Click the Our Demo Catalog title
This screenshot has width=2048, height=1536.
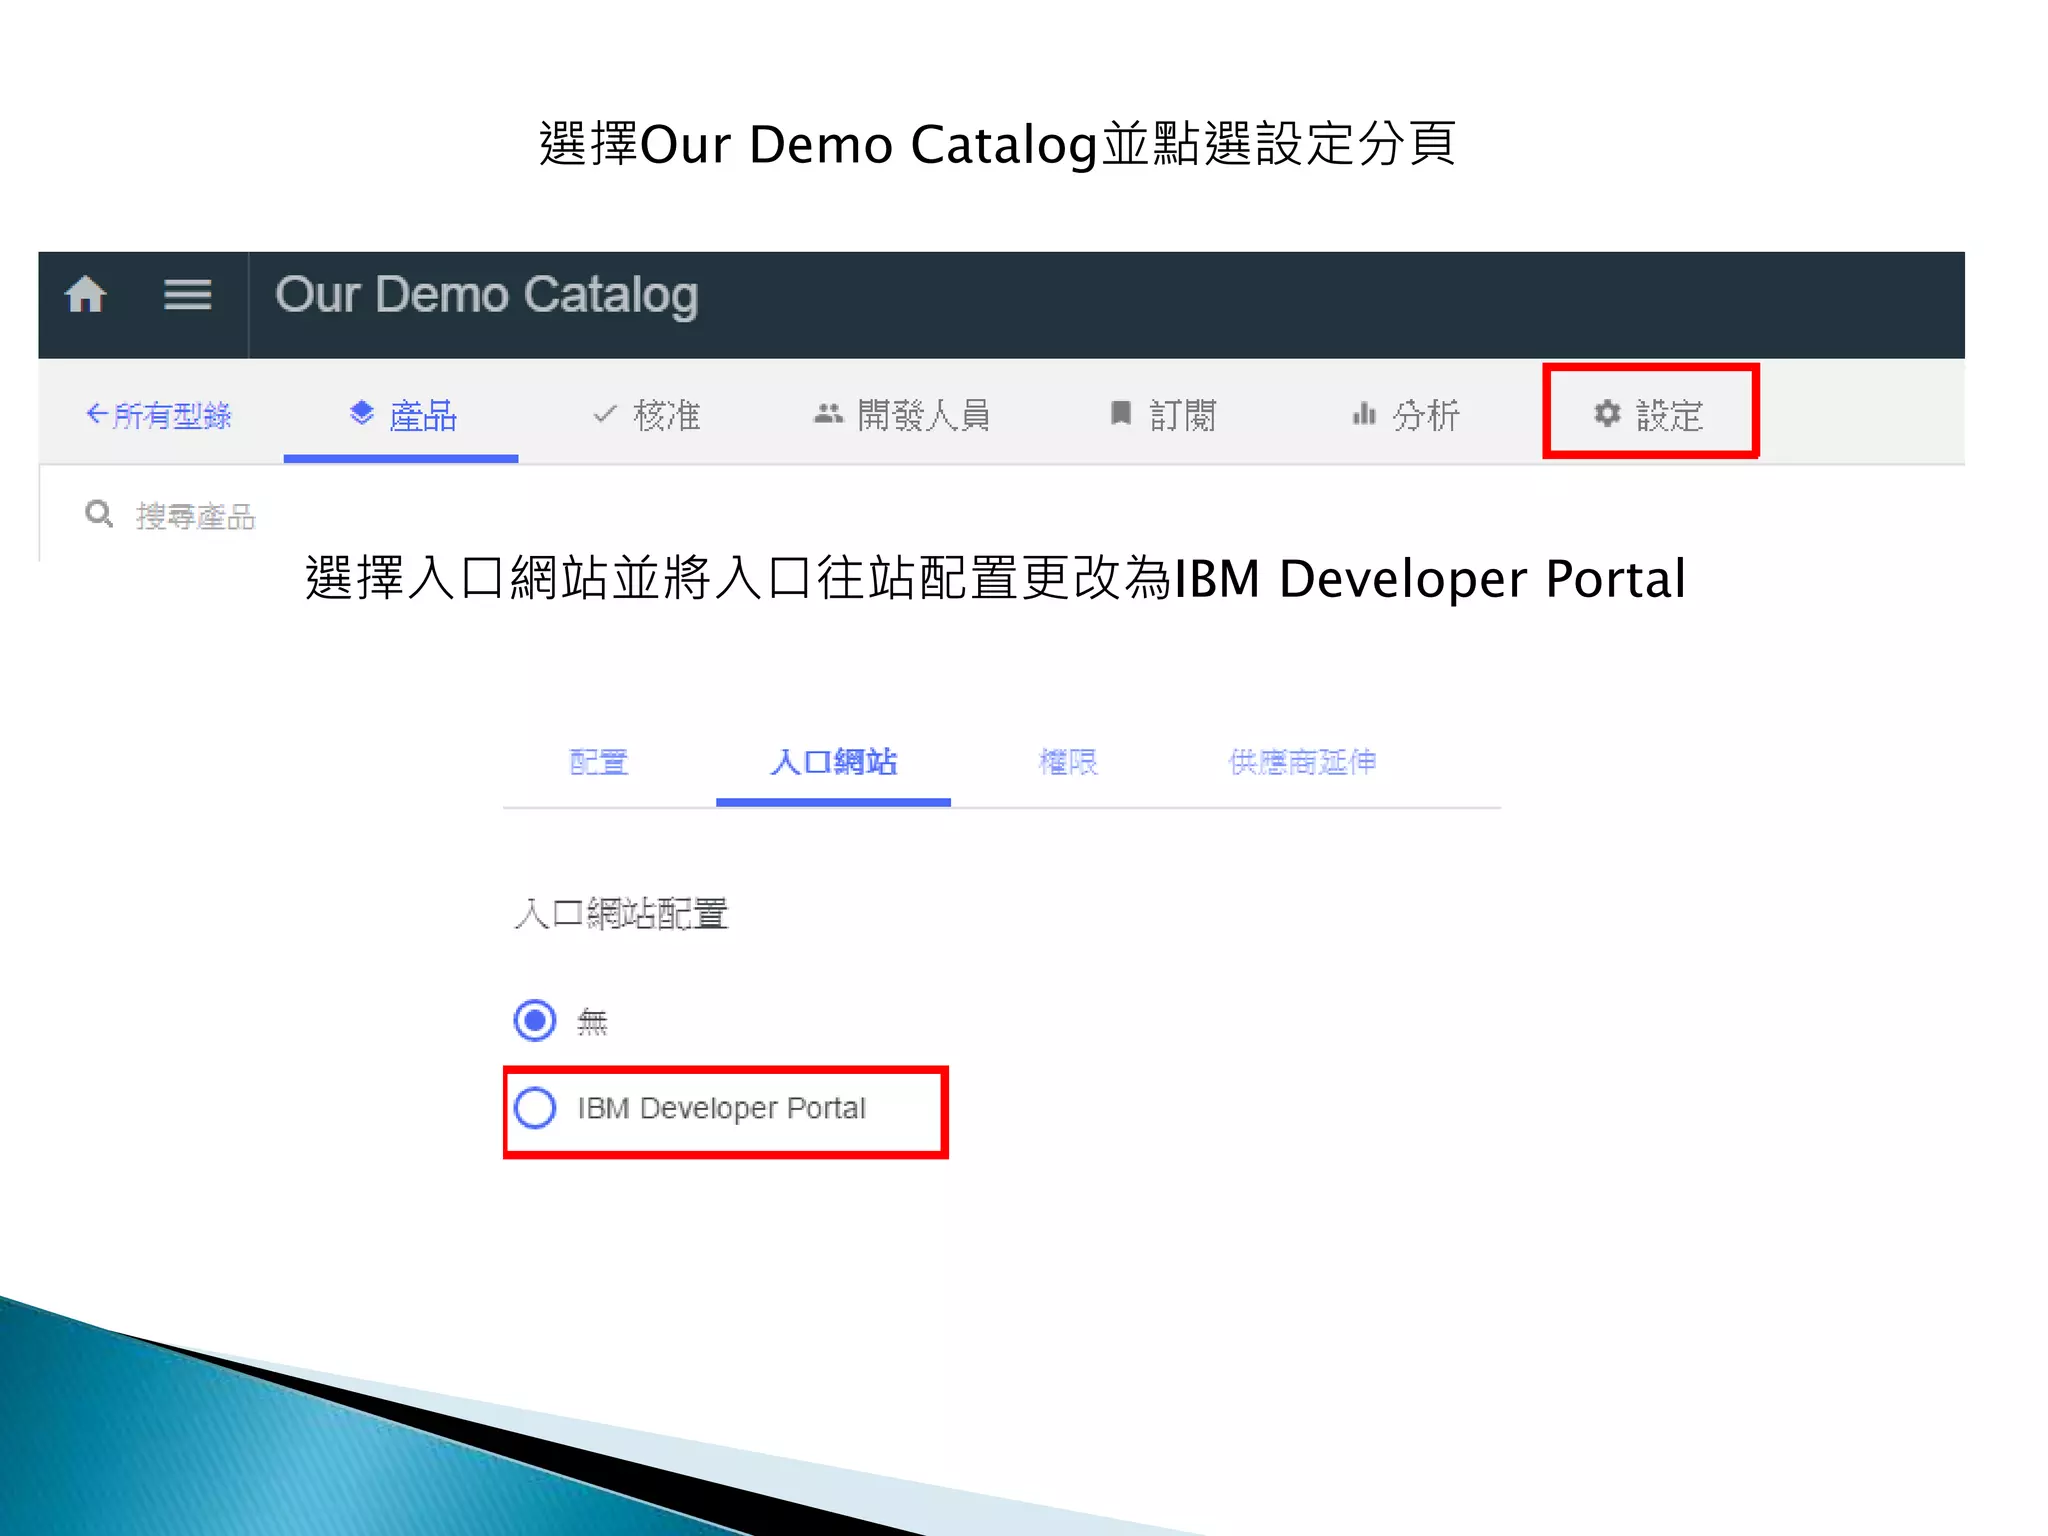pyautogui.click(x=486, y=295)
